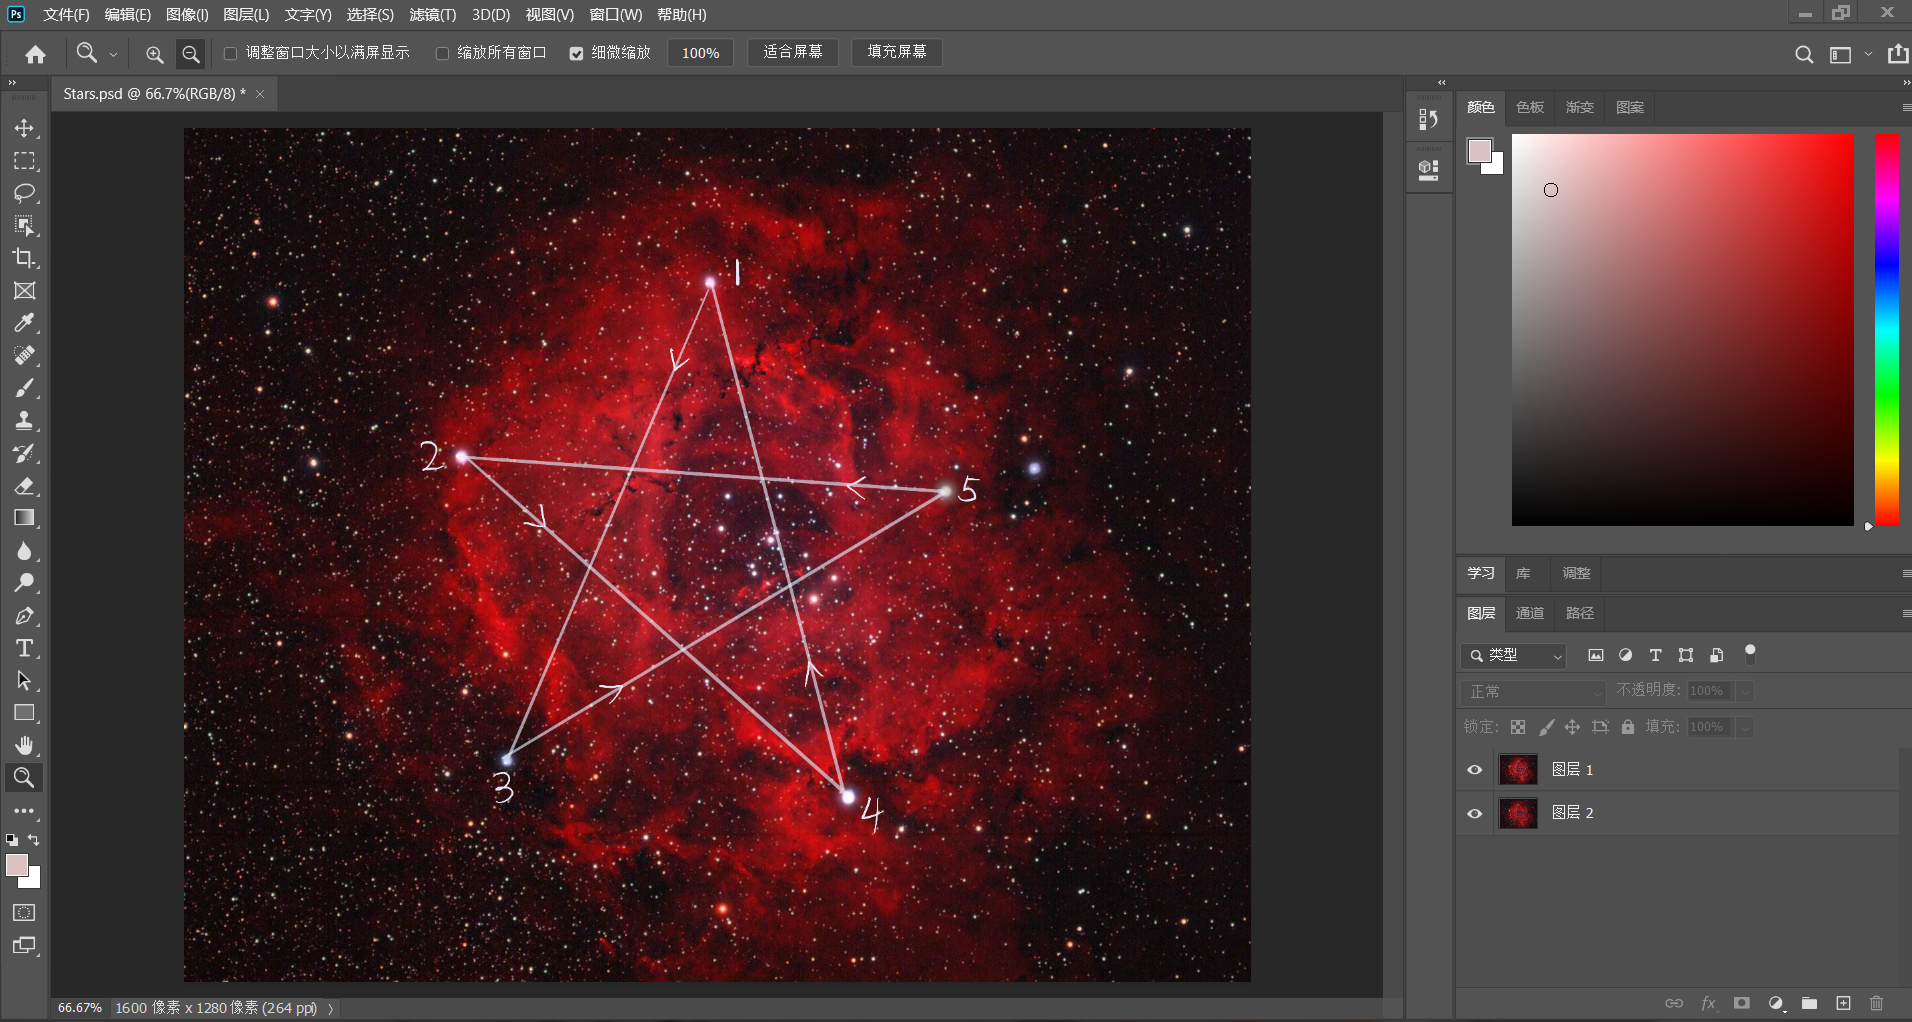Select the Crop tool
This screenshot has height=1022, width=1912.
(25, 258)
